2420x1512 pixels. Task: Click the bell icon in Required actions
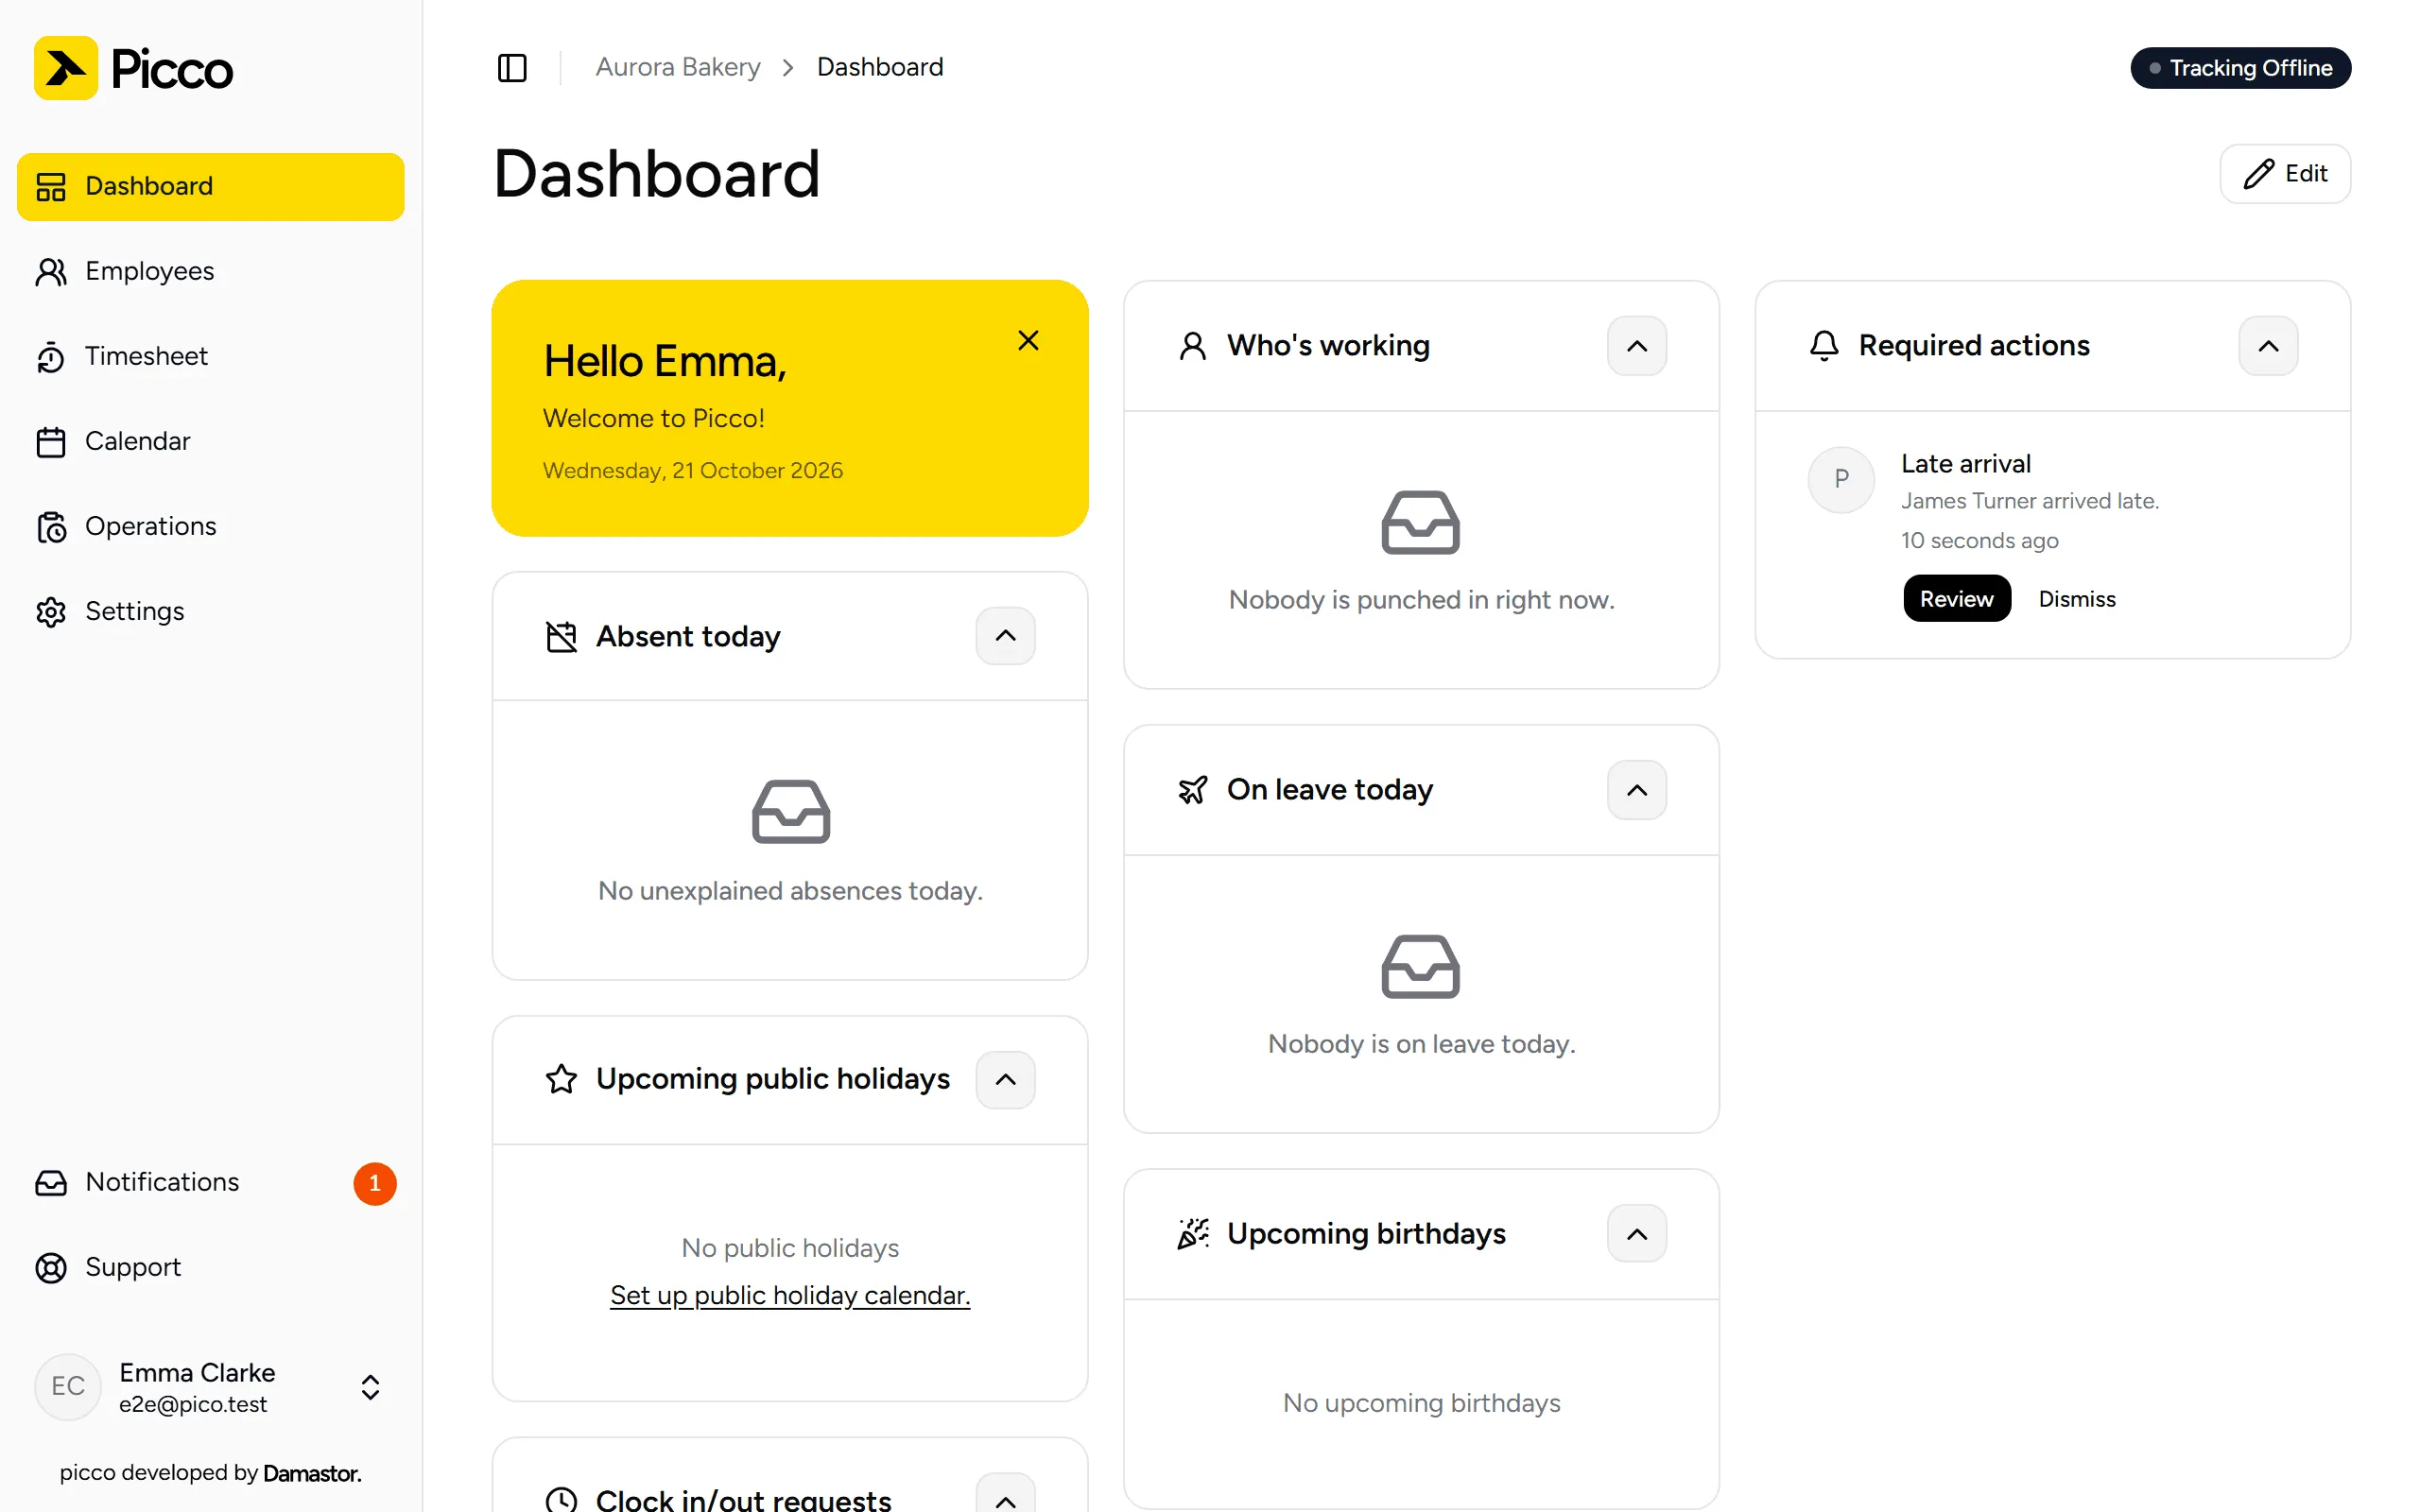1824,345
